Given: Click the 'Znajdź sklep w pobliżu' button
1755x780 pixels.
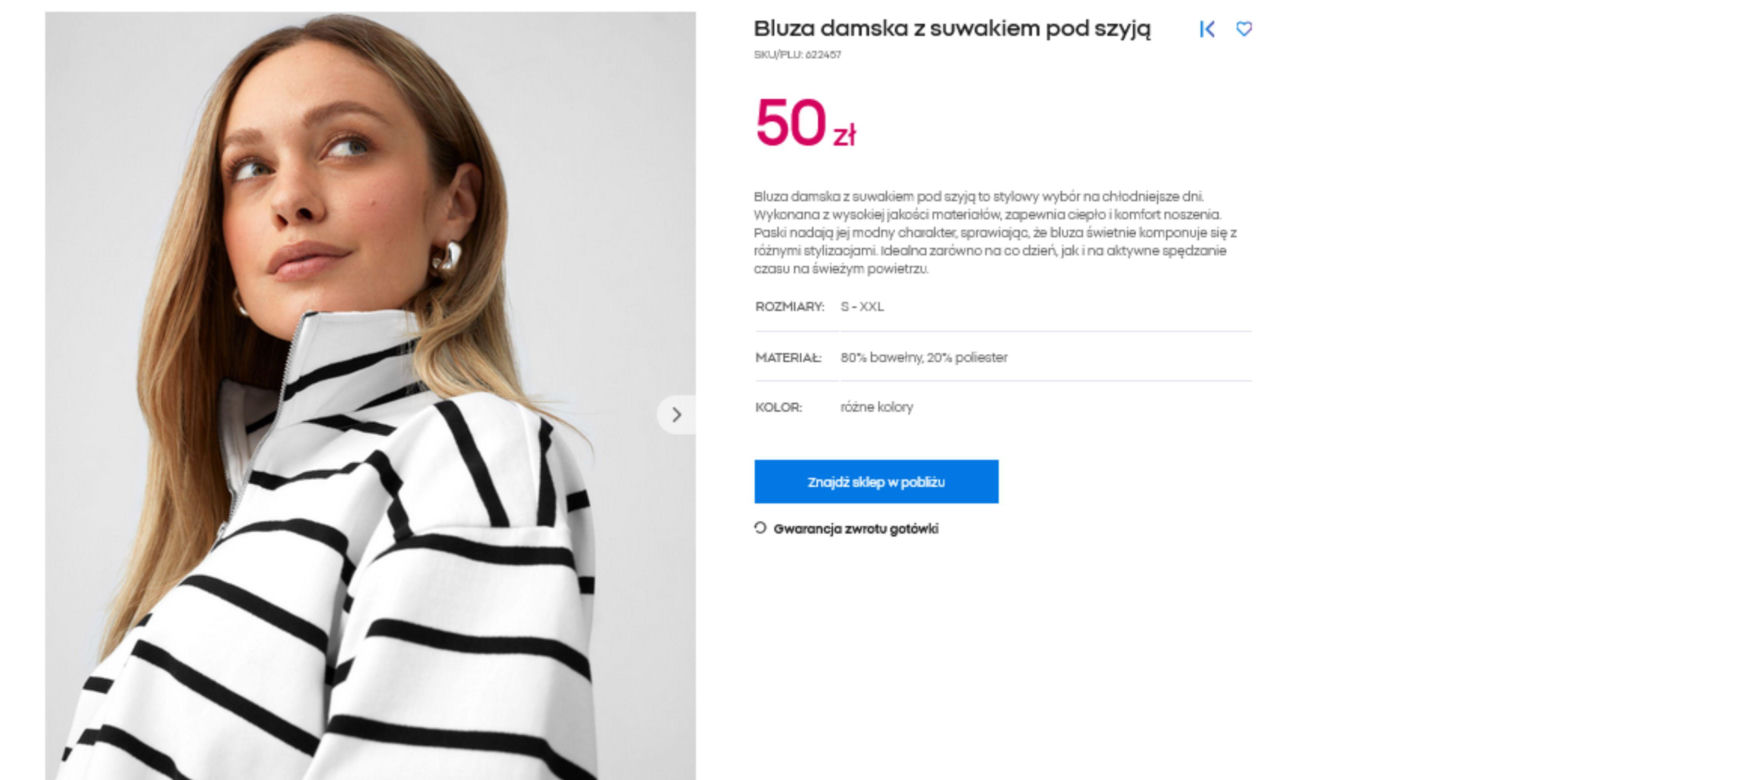Looking at the screenshot, I should click(x=876, y=481).
